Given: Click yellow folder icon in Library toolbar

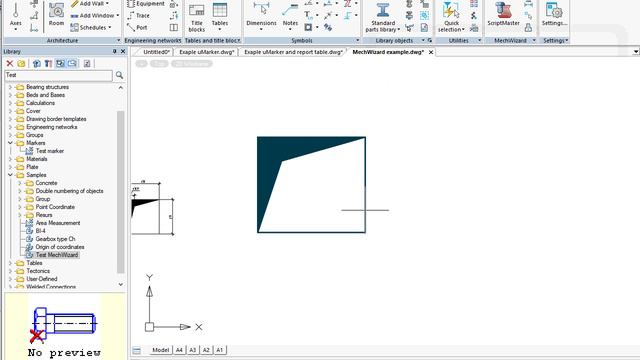Looking at the screenshot, I should tap(21, 63).
